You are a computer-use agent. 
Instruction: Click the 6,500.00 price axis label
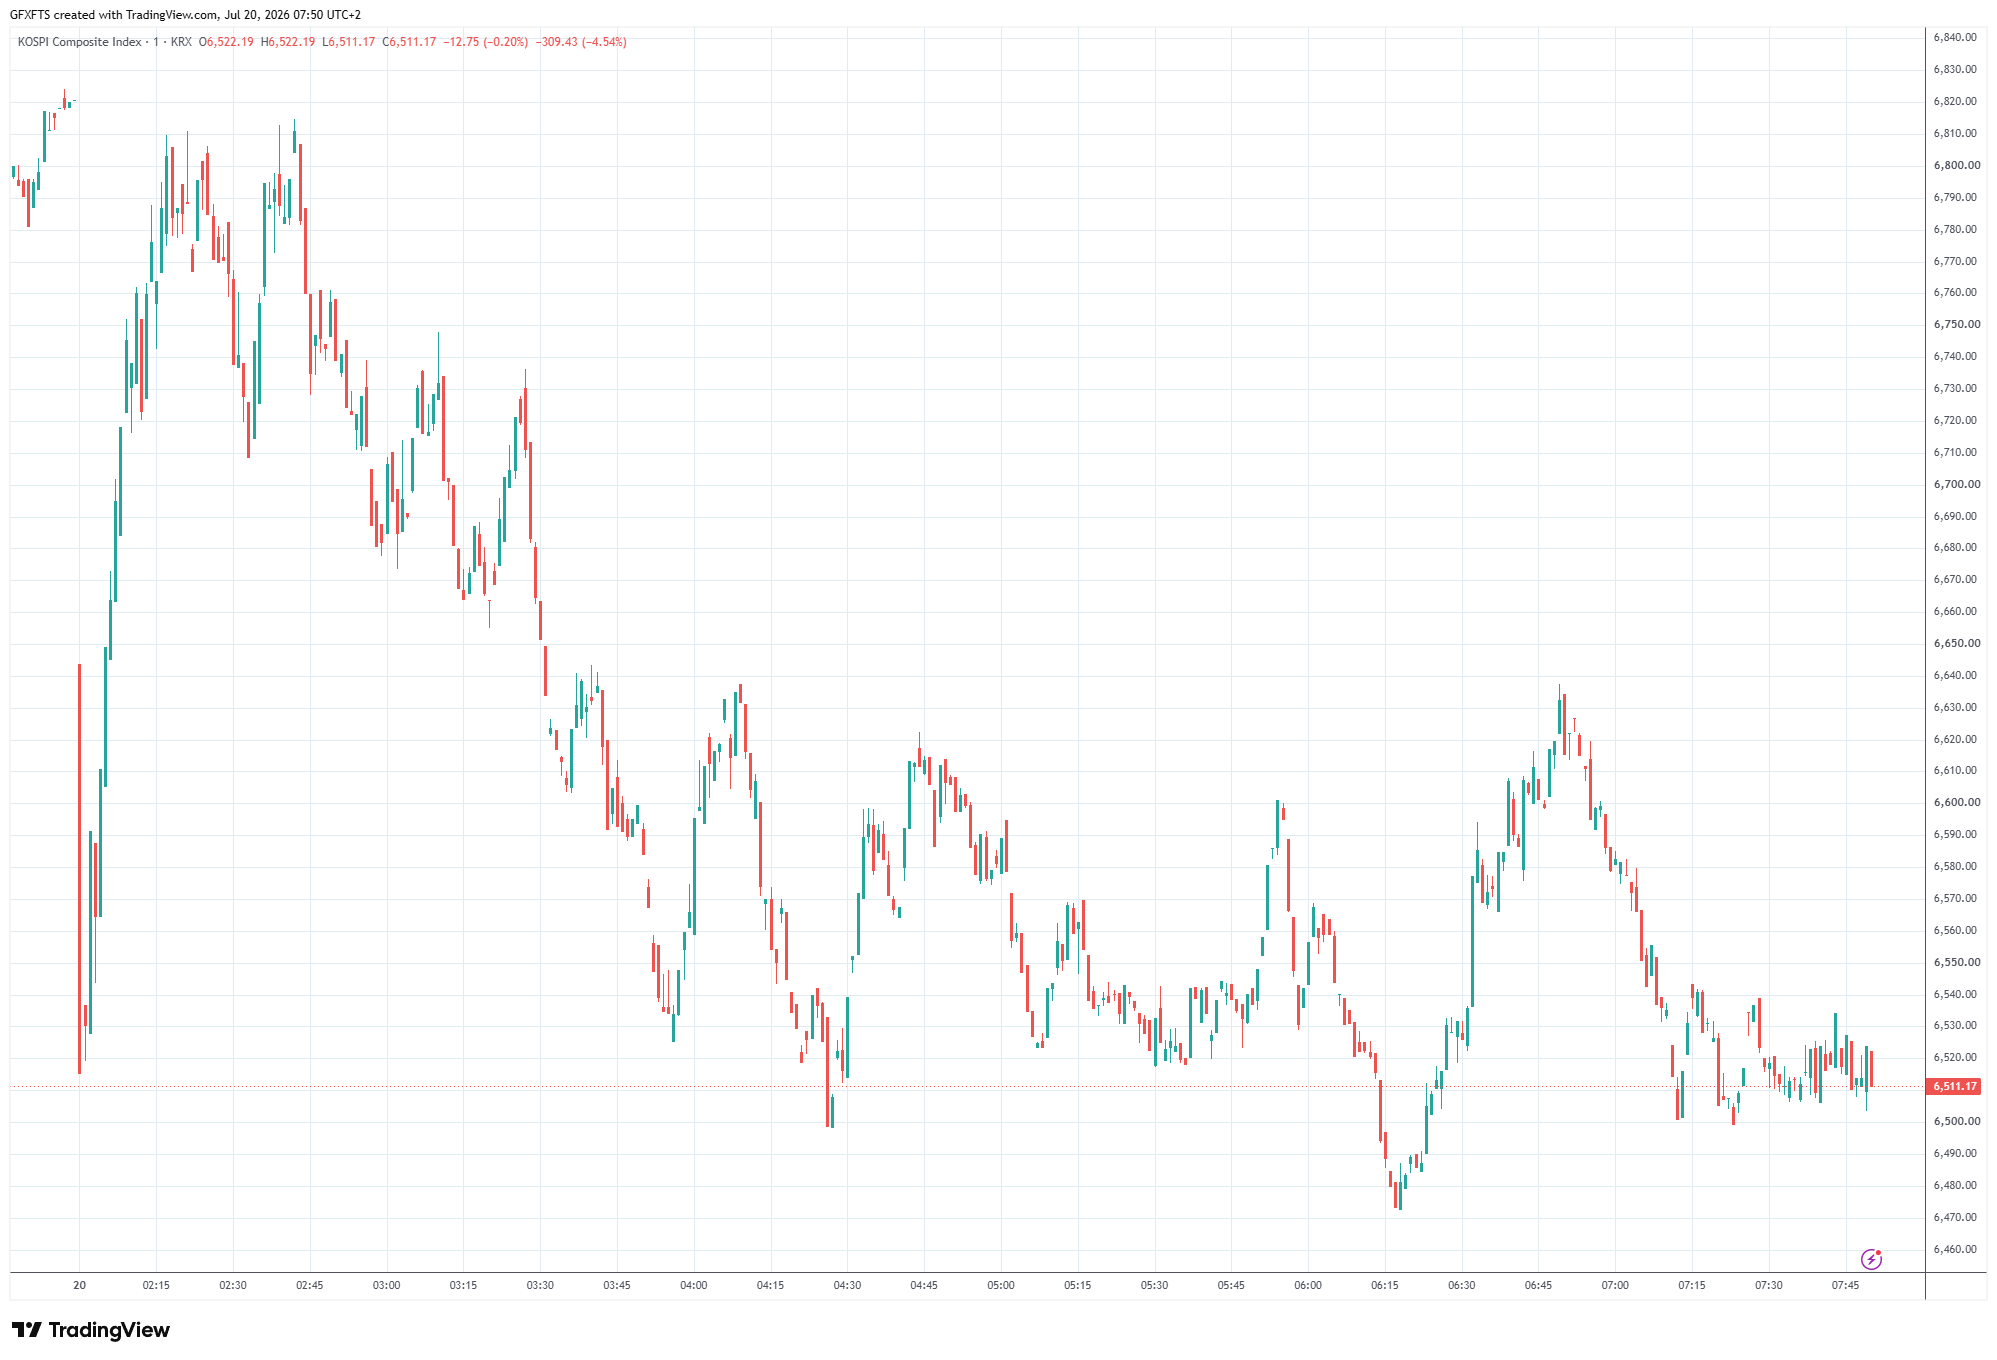(x=1956, y=1122)
